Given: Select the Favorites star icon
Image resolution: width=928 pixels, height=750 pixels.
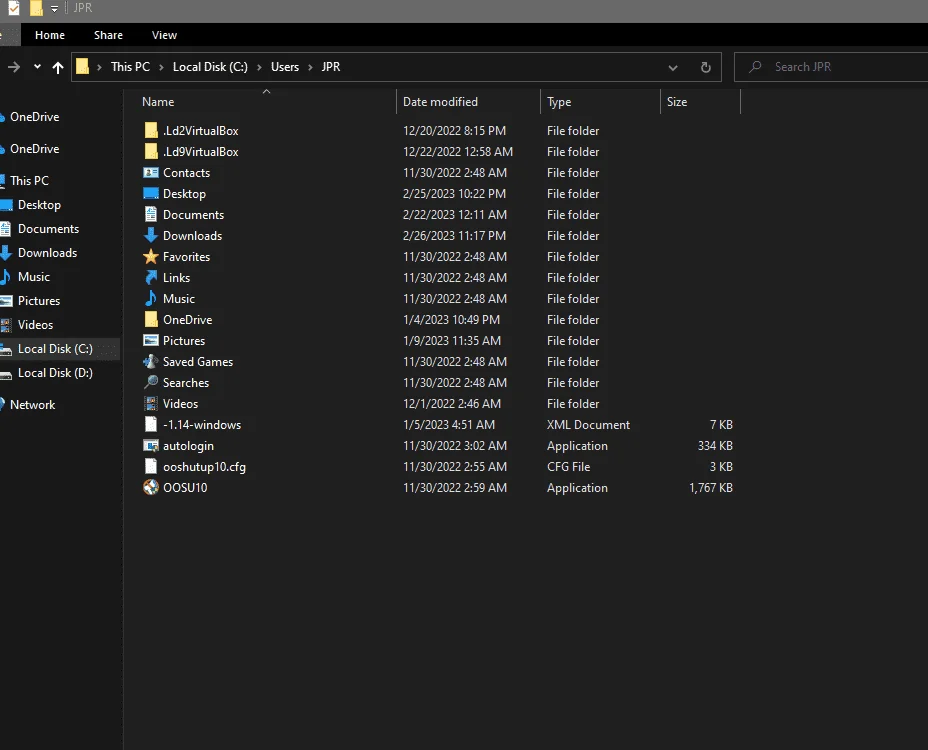Looking at the screenshot, I should (x=151, y=256).
